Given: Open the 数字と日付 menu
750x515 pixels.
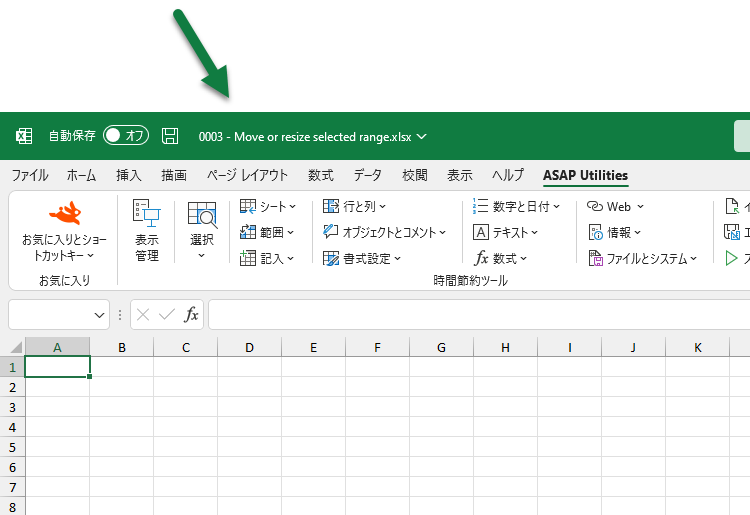Looking at the screenshot, I should click(x=516, y=207).
